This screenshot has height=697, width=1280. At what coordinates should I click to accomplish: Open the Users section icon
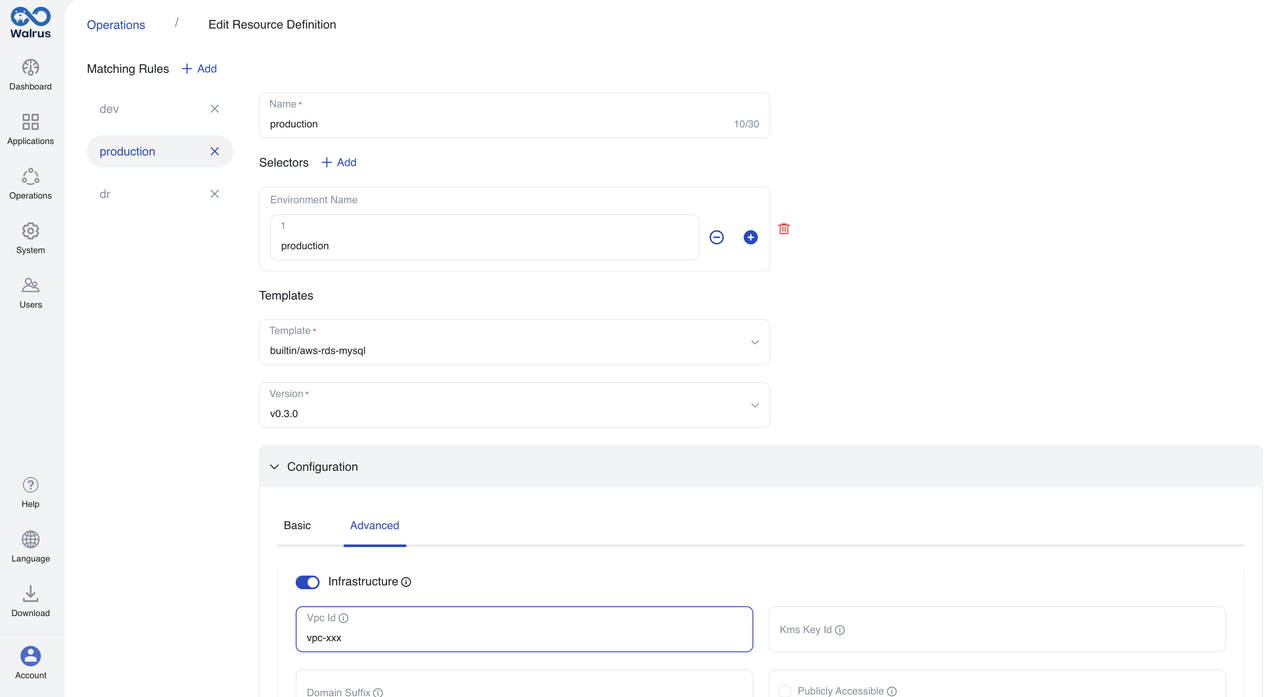click(x=31, y=286)
